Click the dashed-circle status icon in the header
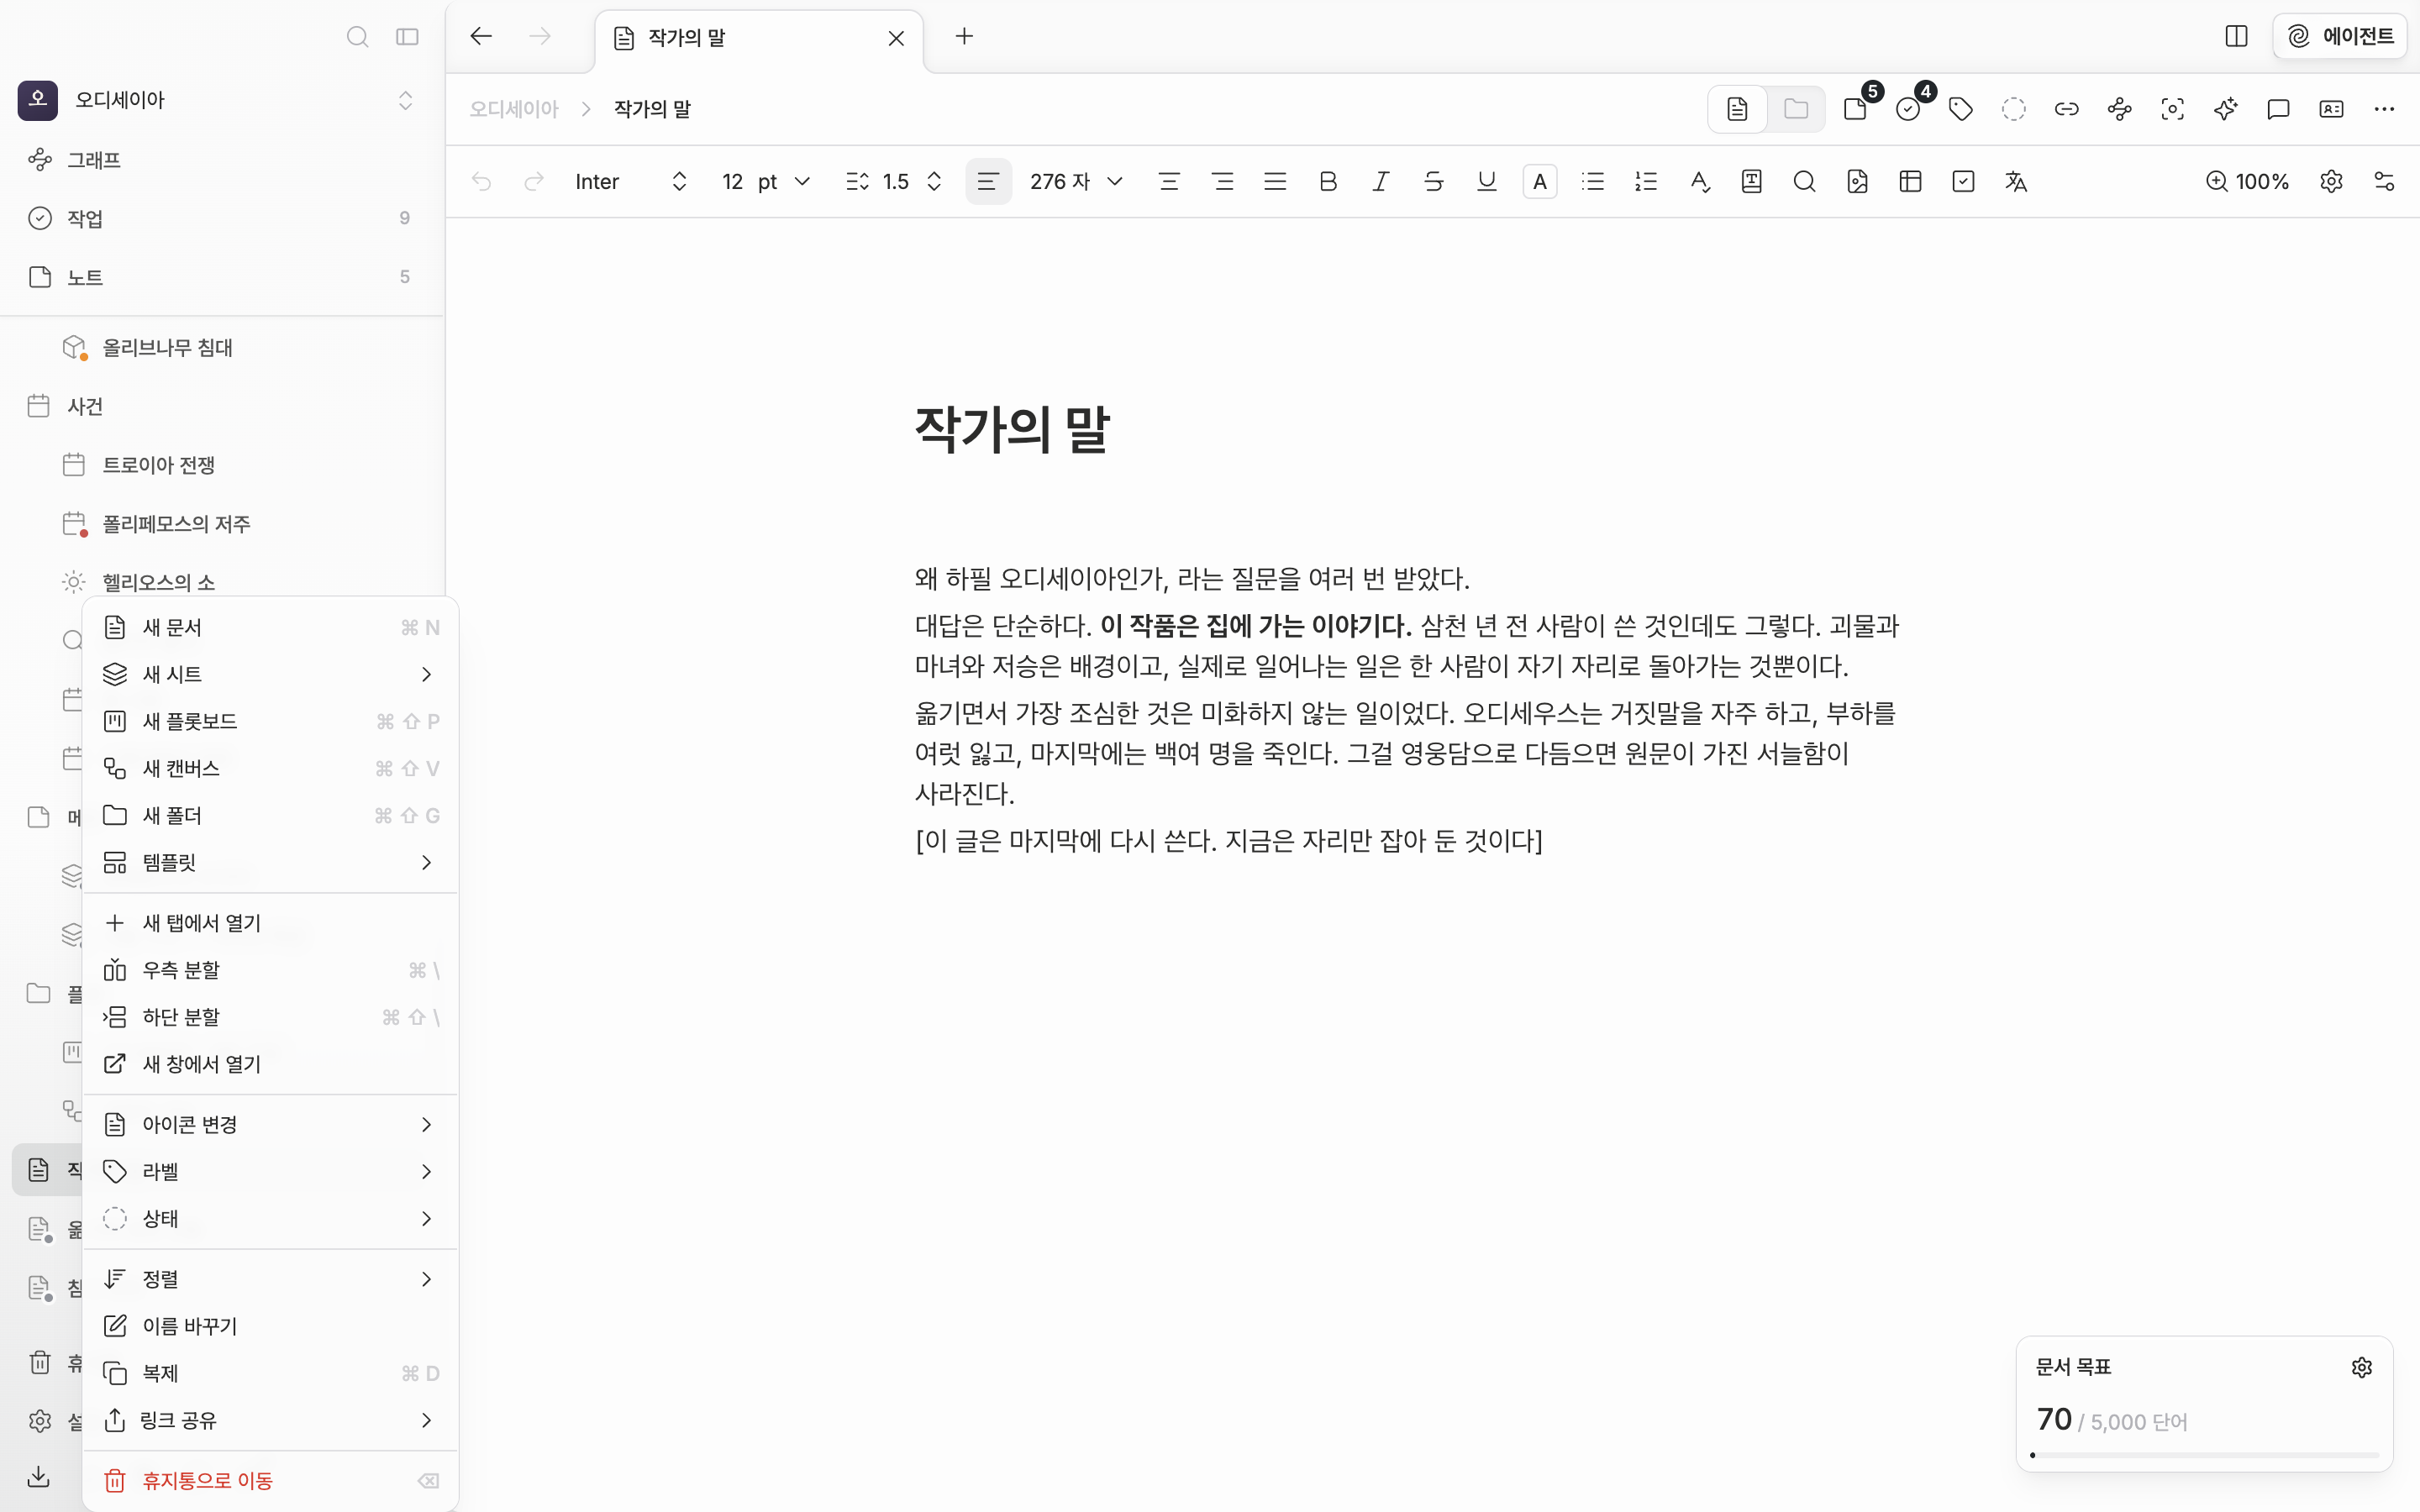Image resolution: width=2420 pixels, height=1512 pixels. coord(2014,109)
